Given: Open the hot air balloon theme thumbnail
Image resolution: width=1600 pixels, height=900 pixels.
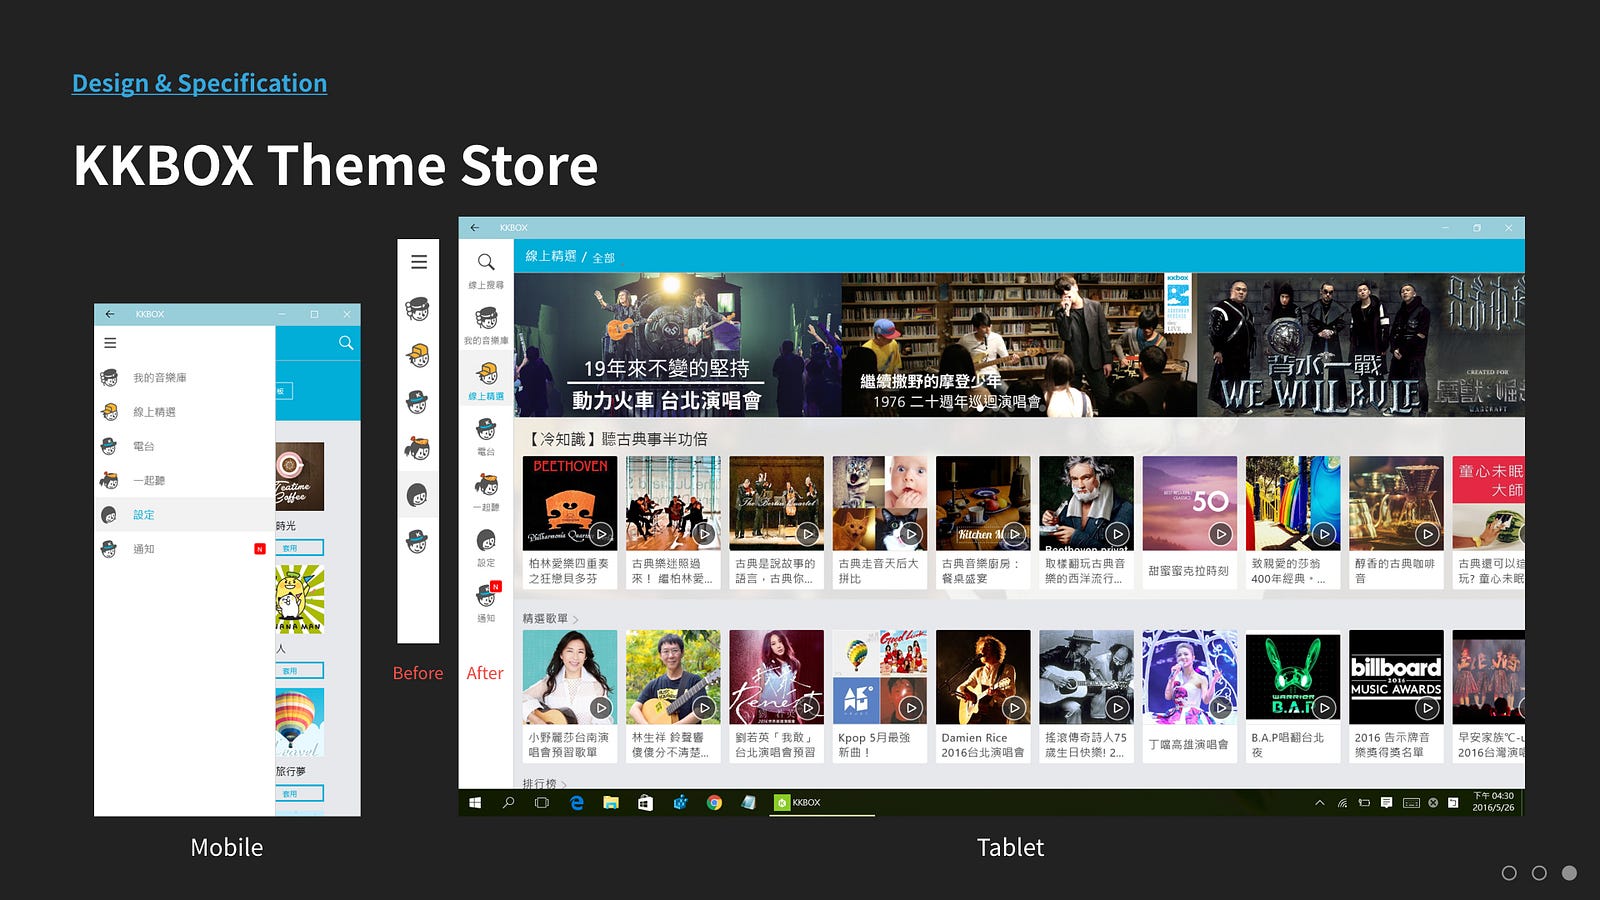Looking at the screenshot, I should coord(300,722).
